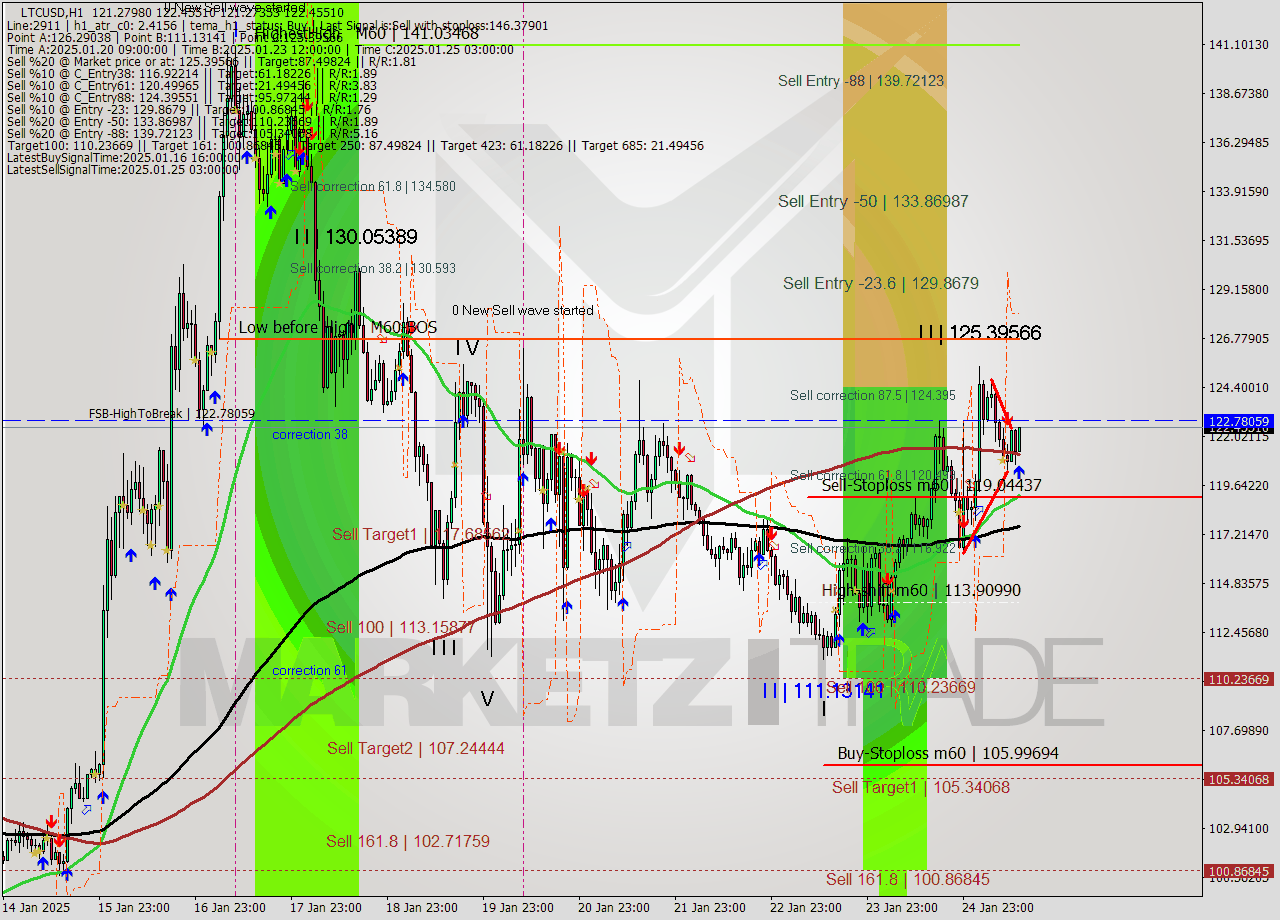Click the 'correction 61' blue label
This screenshot has width=1280, height=920.
pyautogui.click(x=310, y=670)
